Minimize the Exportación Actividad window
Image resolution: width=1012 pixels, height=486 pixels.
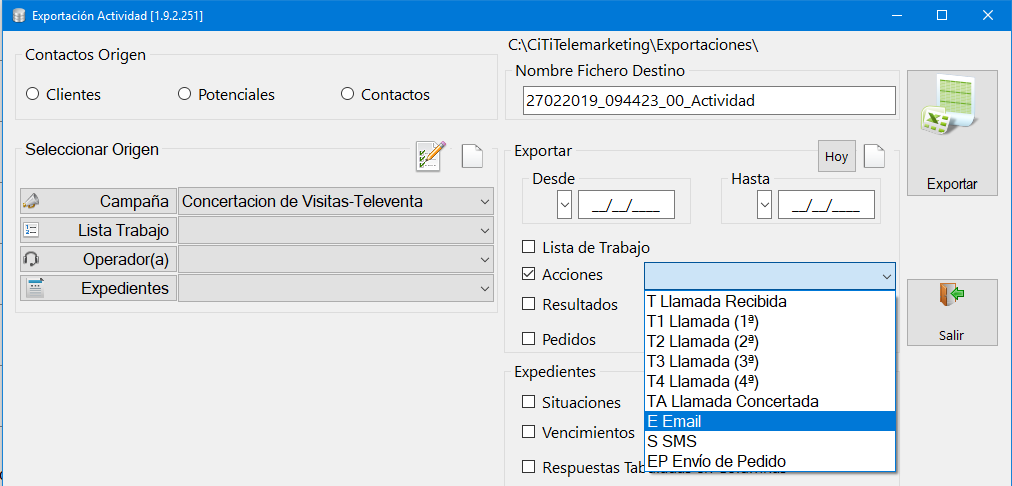click(897, 15)
